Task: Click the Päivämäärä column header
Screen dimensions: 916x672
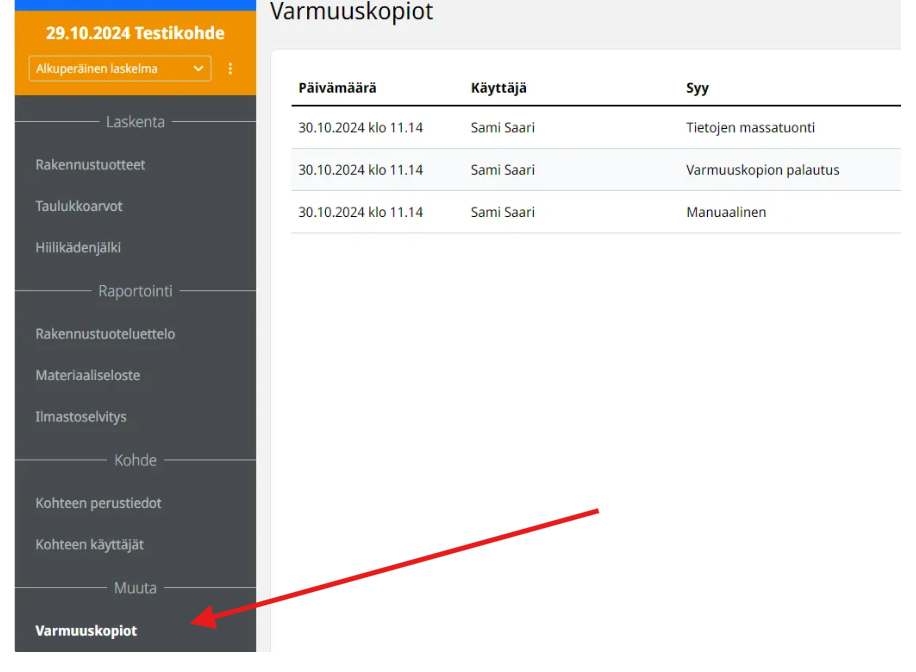Action: (x=337, y=88)
